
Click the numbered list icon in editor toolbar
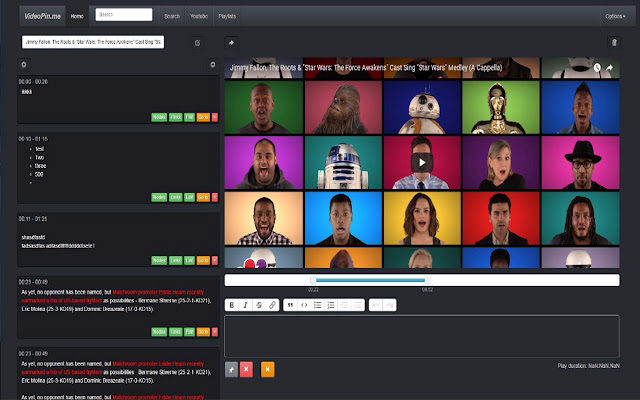tap(331, 305)
